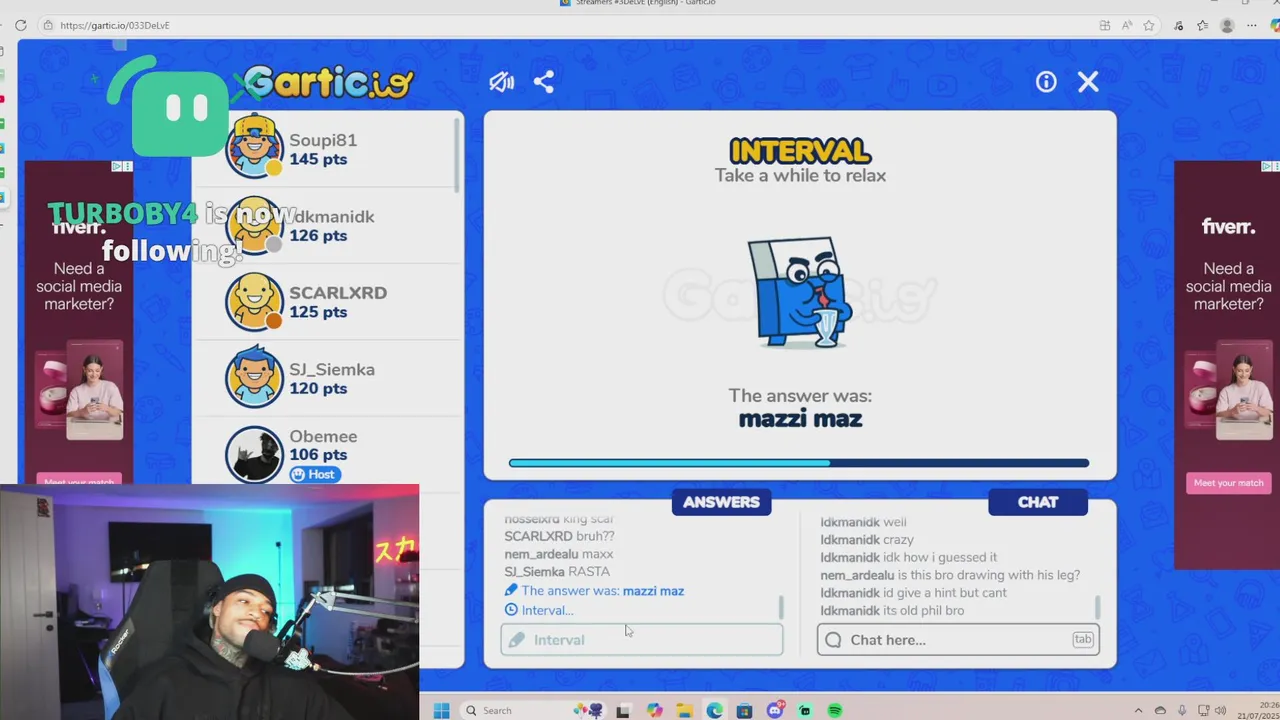The height and width of the screenshot is (720, 1280).
Task: Open browser read aloud icon
Action: 1127,25
